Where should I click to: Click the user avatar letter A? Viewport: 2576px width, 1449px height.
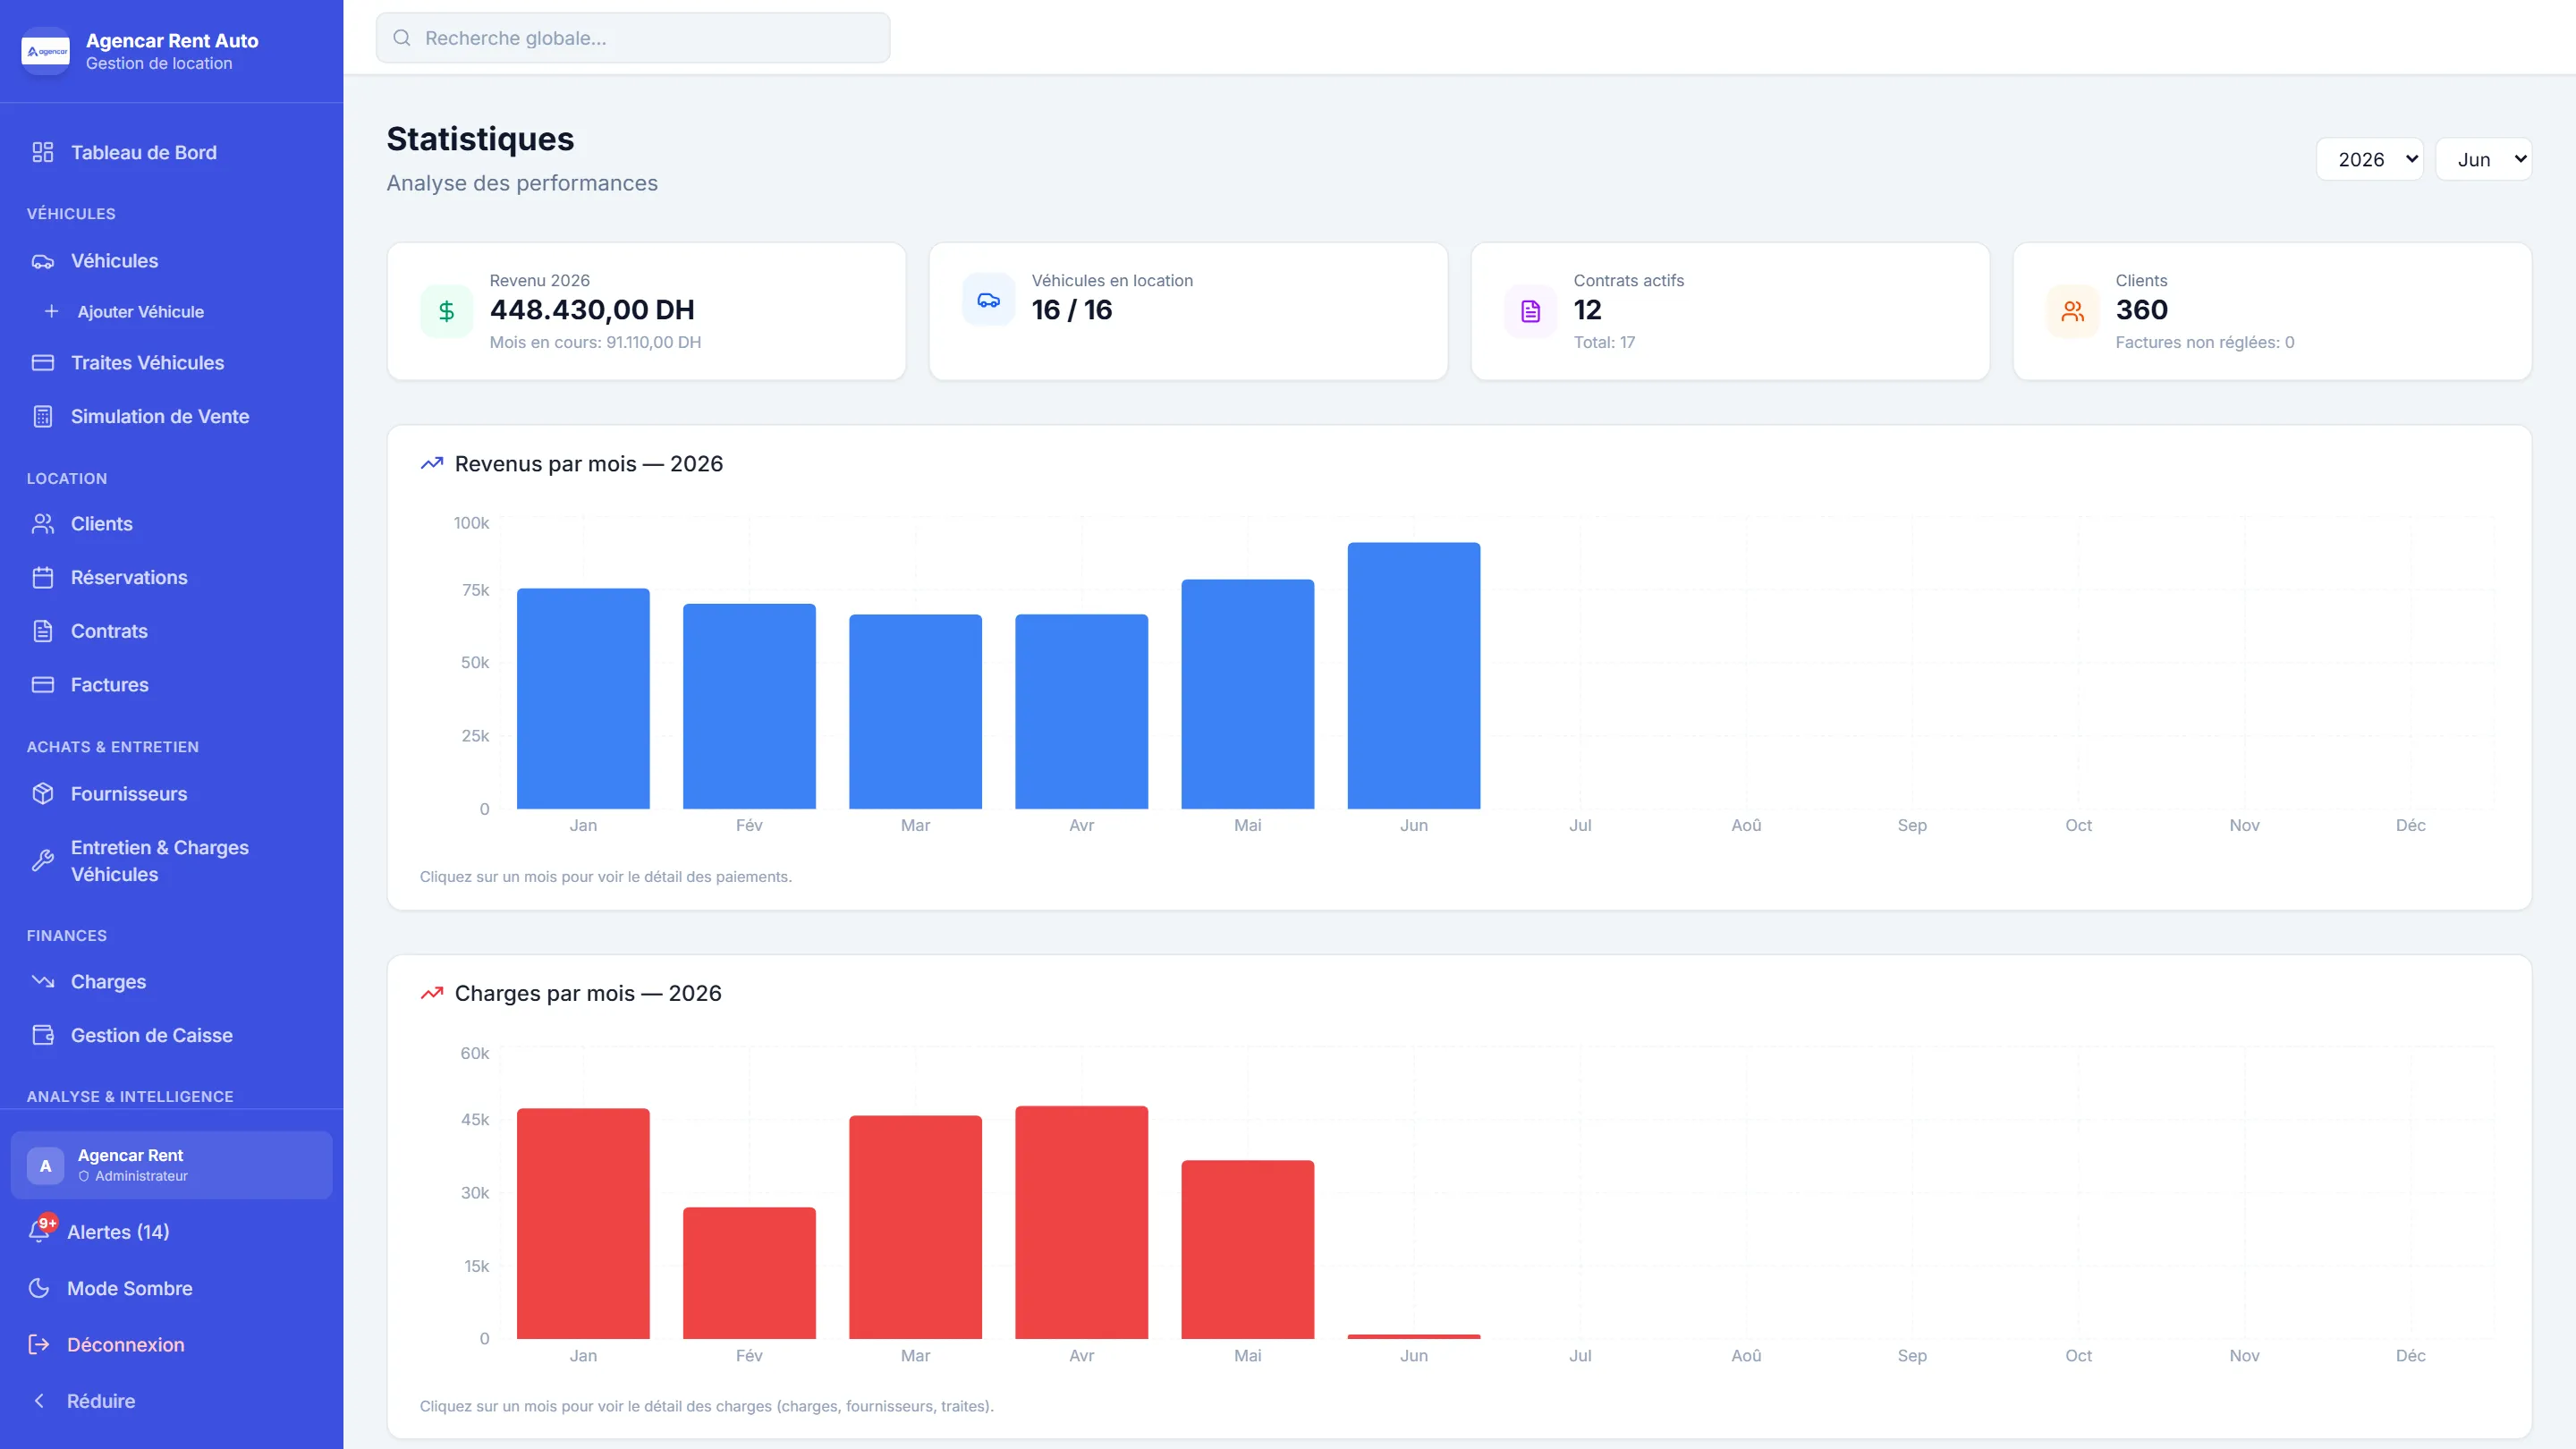coord(46,1166)
